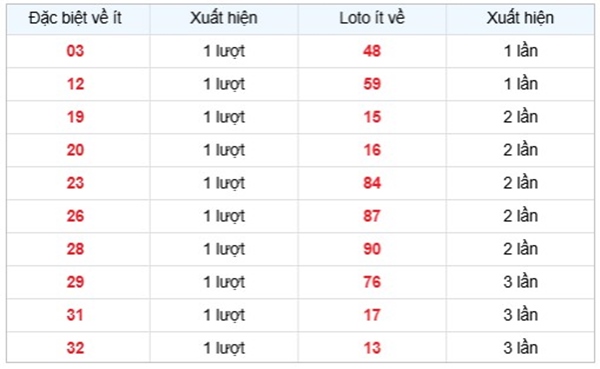Choose special number 20
600x369 pixels.
pos(75,150)
